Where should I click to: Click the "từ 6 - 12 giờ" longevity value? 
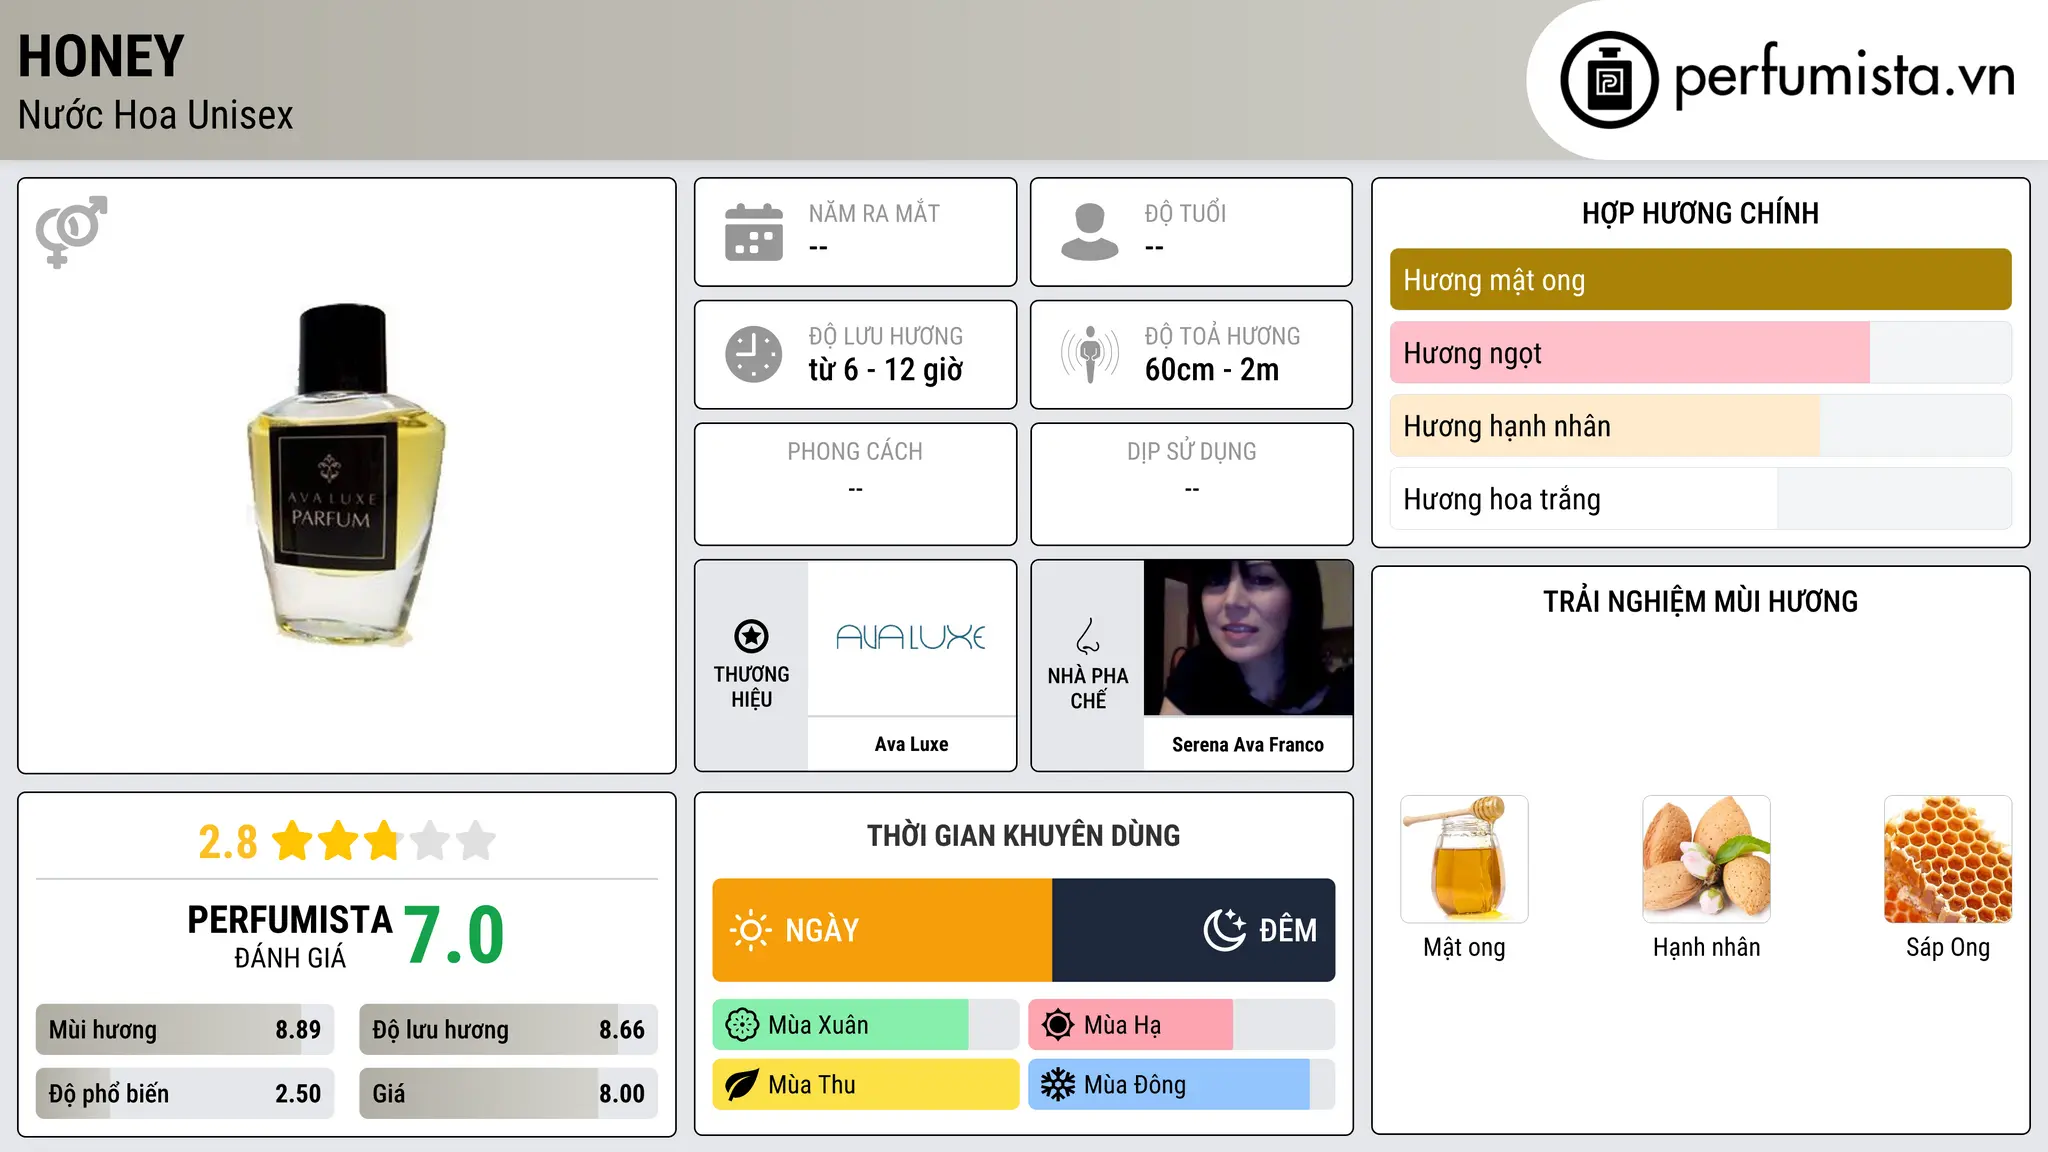[885, 370]
